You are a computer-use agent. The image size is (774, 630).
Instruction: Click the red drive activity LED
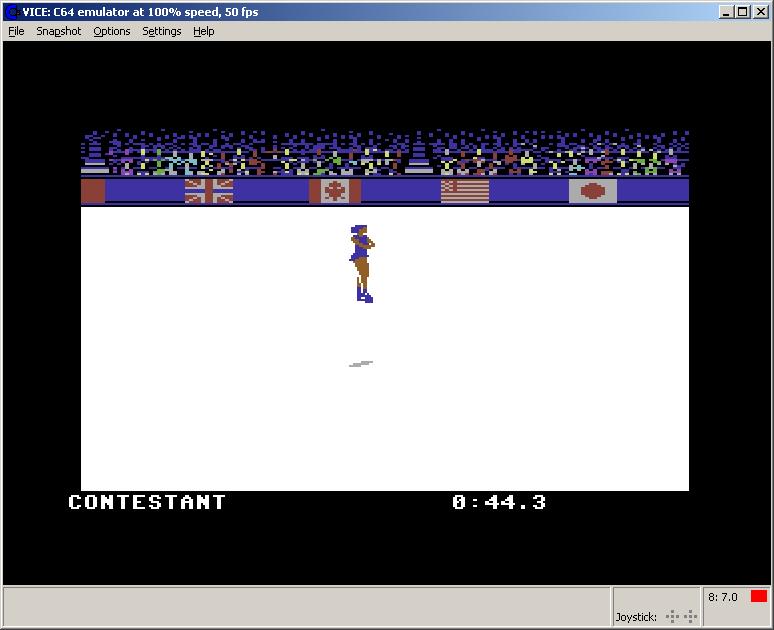point(759,596)
